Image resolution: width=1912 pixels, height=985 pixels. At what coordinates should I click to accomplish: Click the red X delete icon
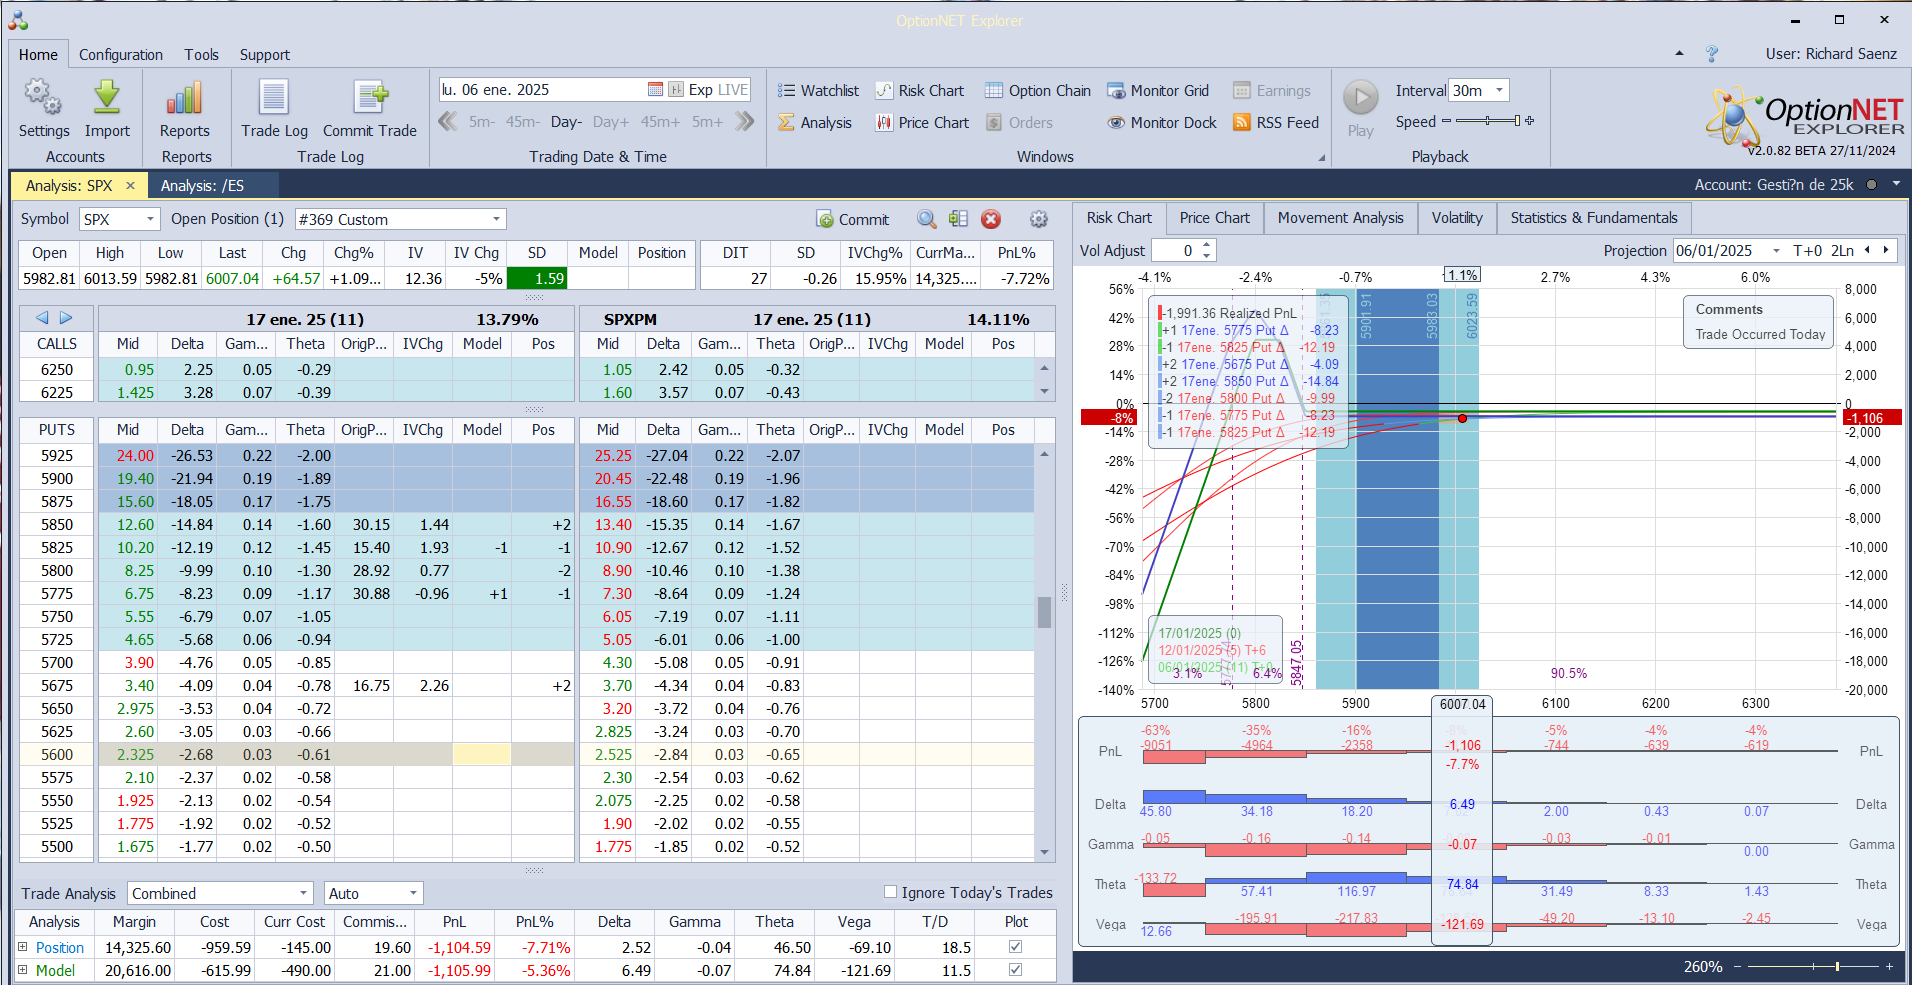point(991,219)
